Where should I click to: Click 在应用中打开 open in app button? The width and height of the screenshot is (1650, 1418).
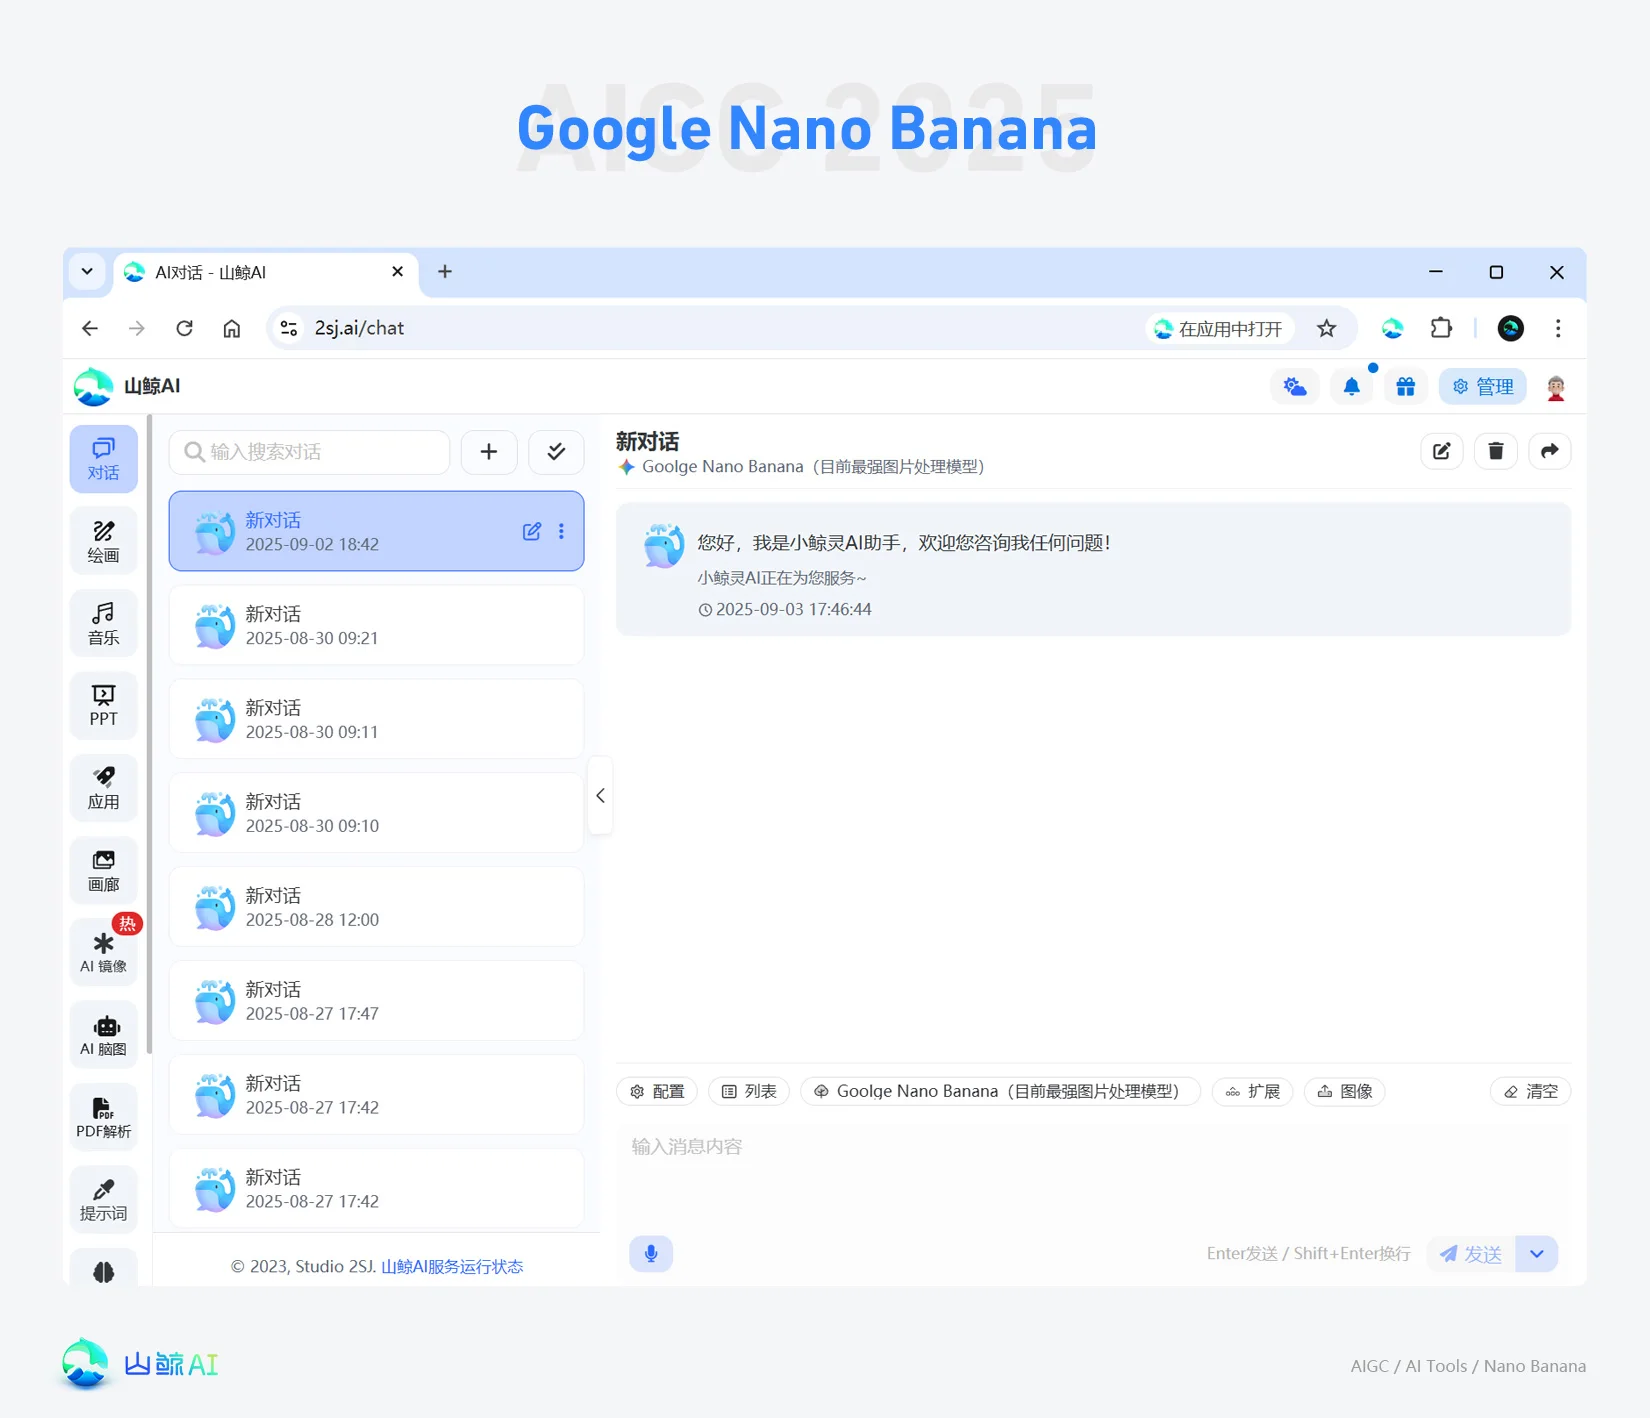(x=1219, y=329)
